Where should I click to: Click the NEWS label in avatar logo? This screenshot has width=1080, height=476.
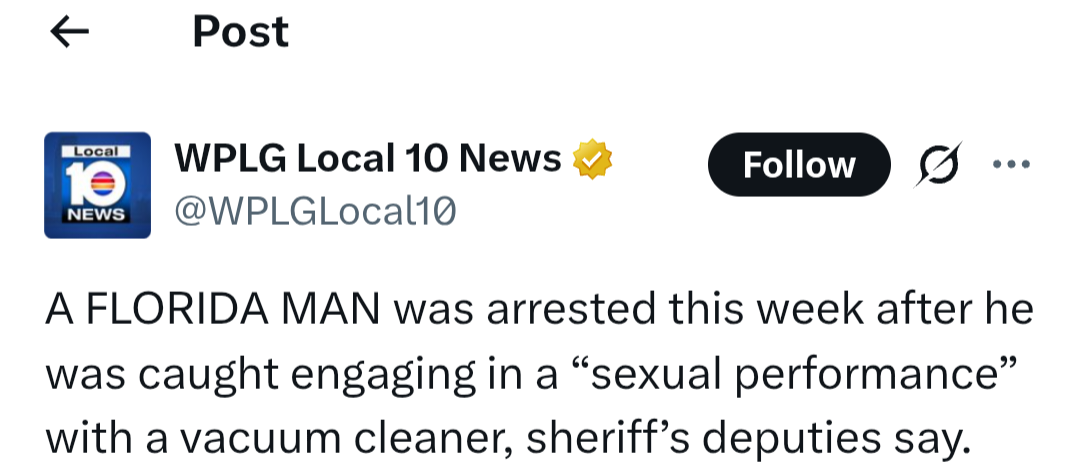click(x=95, y=214)
